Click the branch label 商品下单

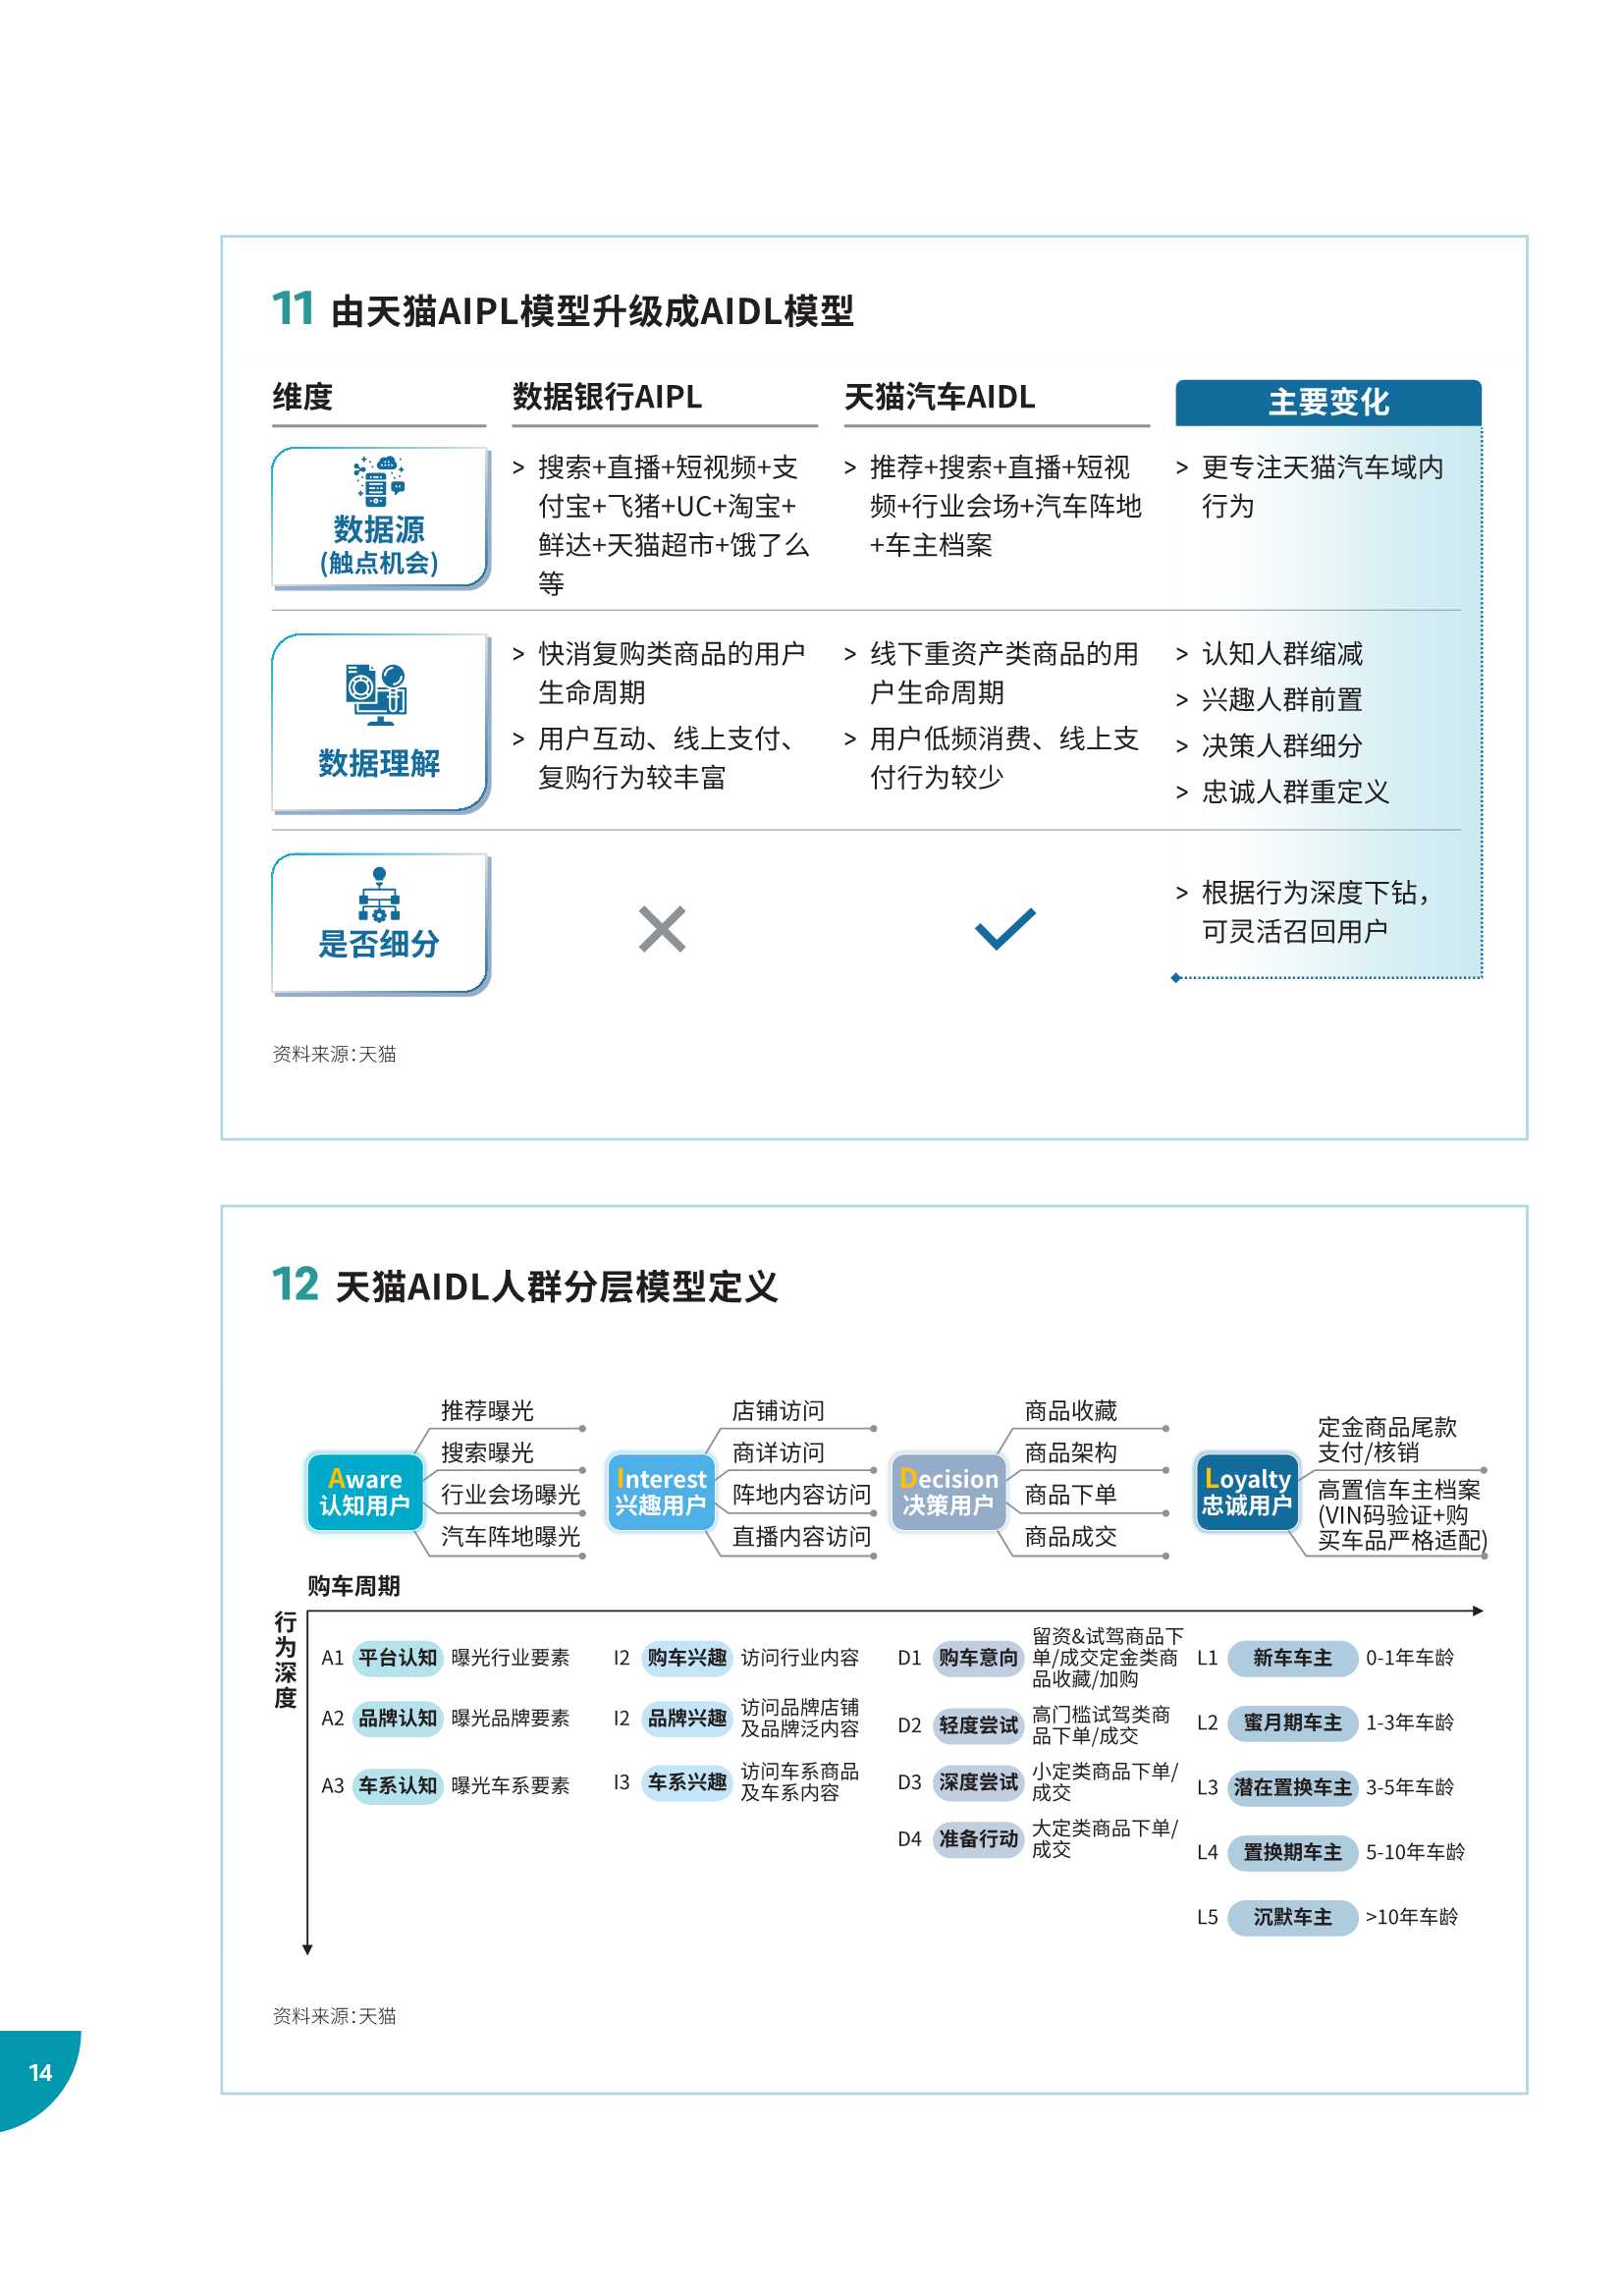tap(1070, 1494)
